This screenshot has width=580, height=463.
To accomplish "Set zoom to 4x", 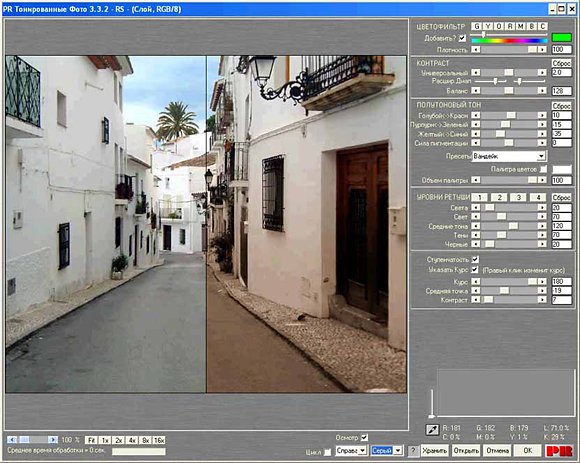I will pyautogui.click(x=132, y=440).
